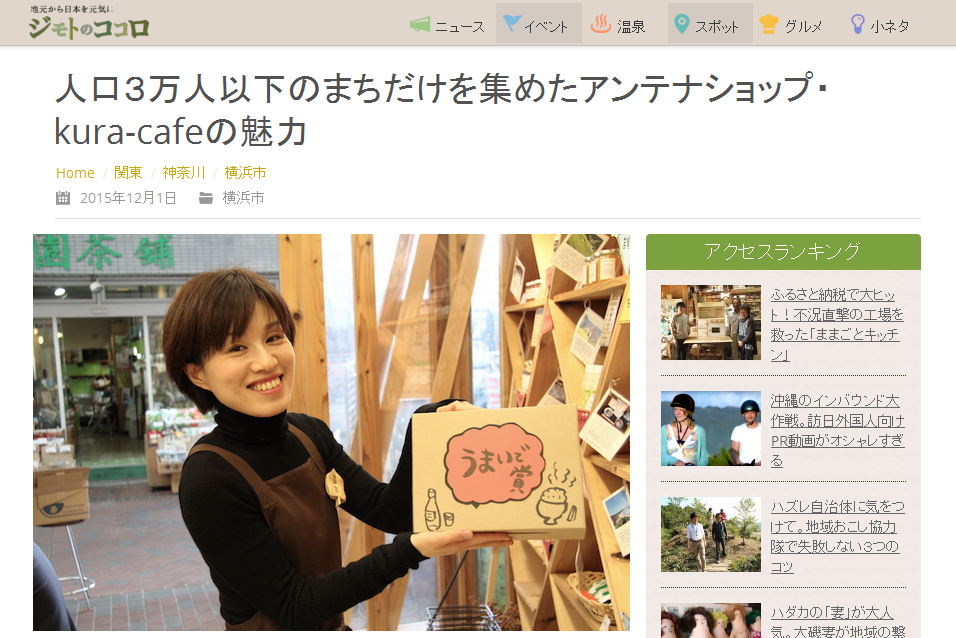Open the 神奈川 breadcrumb link
956x638 pixels.
click(x=184, y=173)
